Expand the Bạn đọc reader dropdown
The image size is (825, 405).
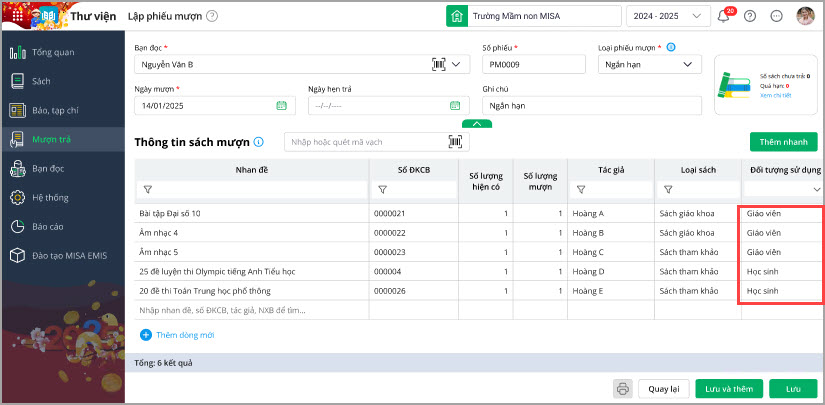click(x=457, y=64)
